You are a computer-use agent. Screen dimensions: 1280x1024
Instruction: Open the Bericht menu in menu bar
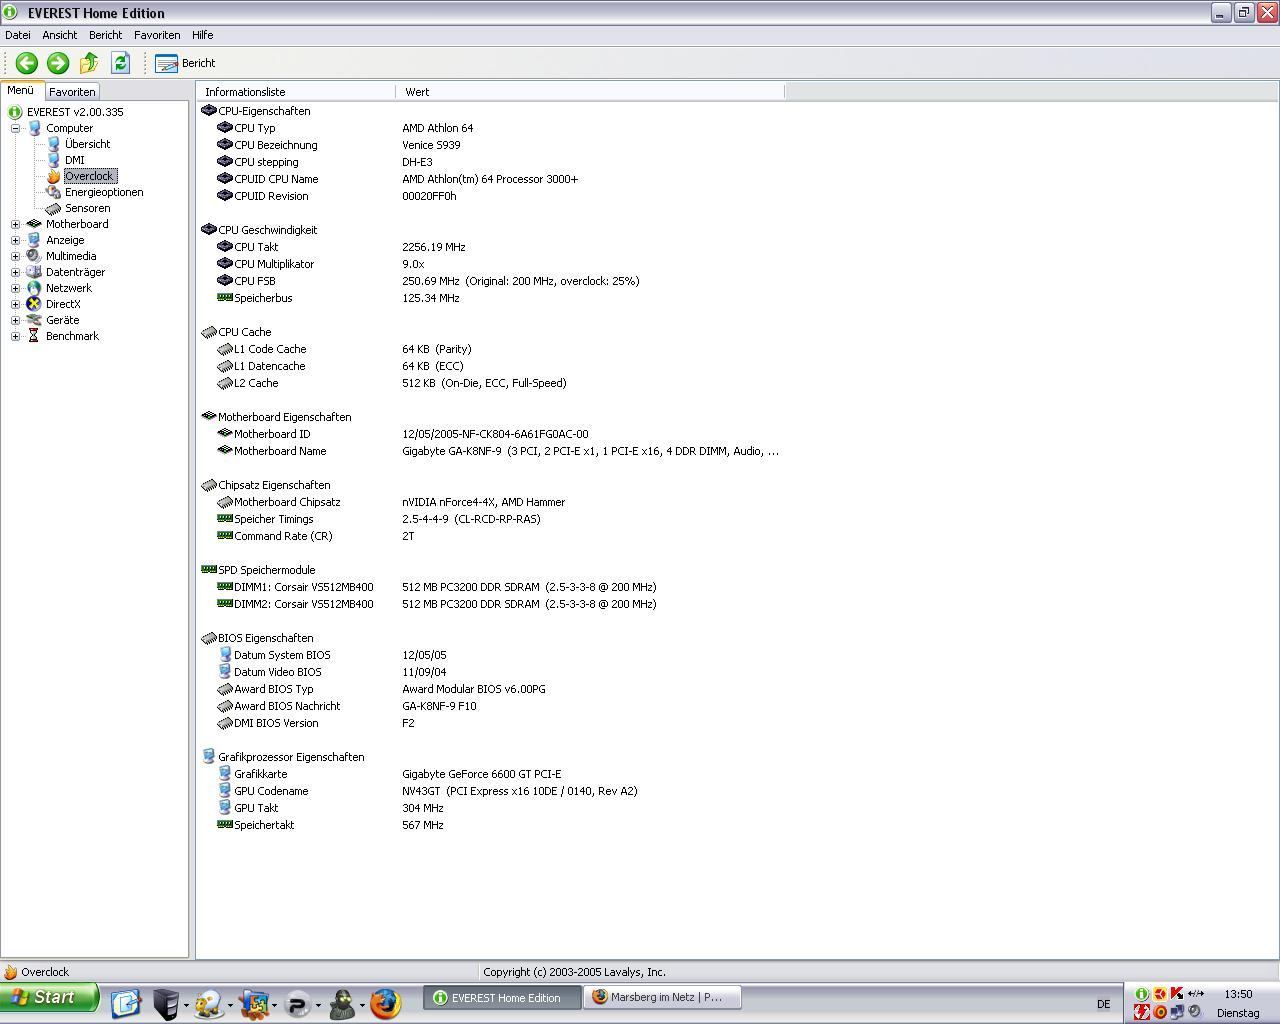click(105, 35)
